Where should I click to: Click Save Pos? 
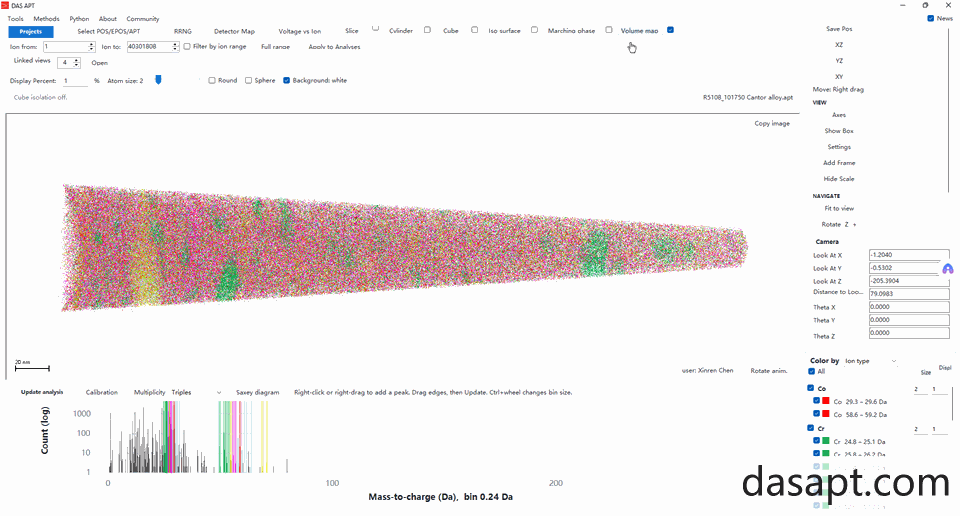(839, 29)
